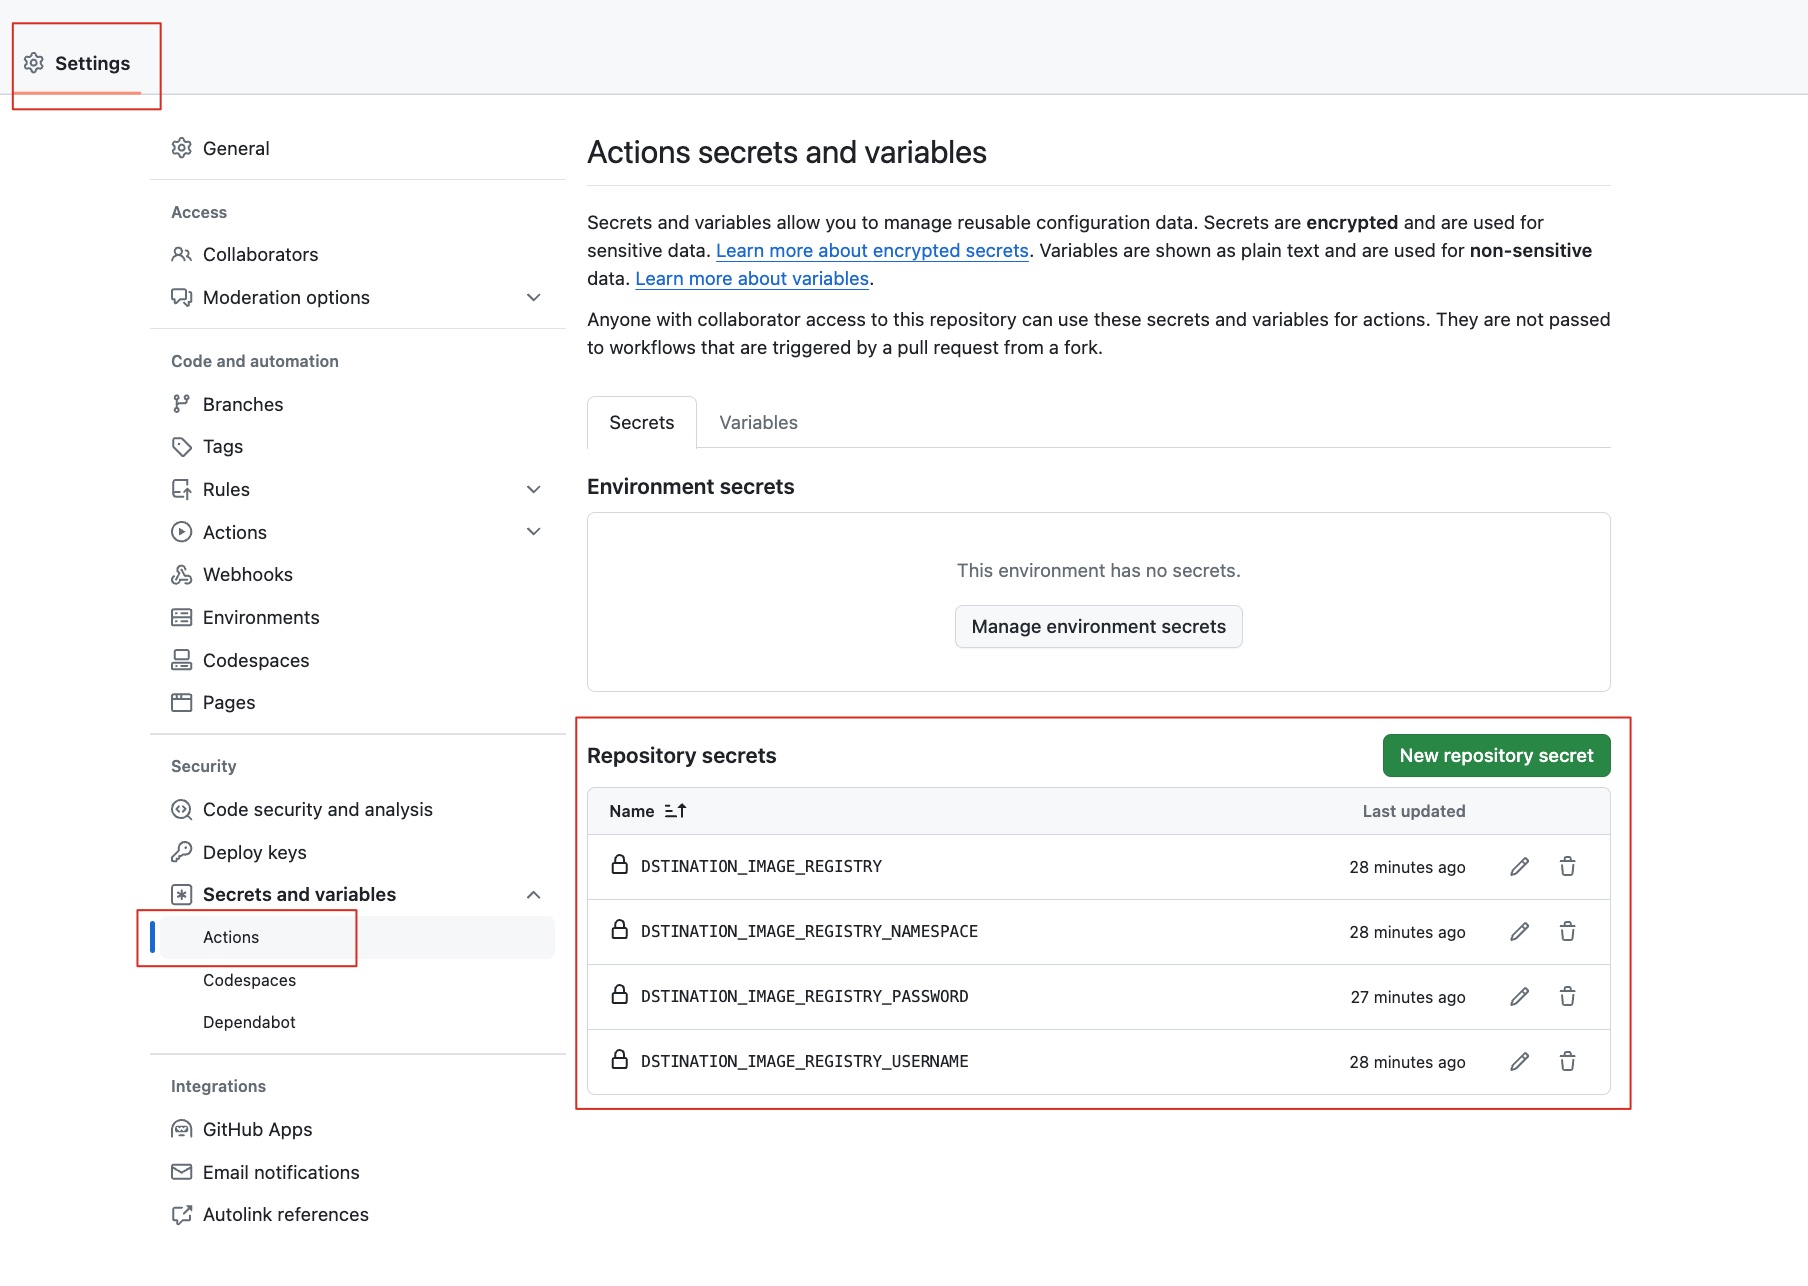
Task: Expand the Rules sidebar section
Action: [x=534, y=490]
